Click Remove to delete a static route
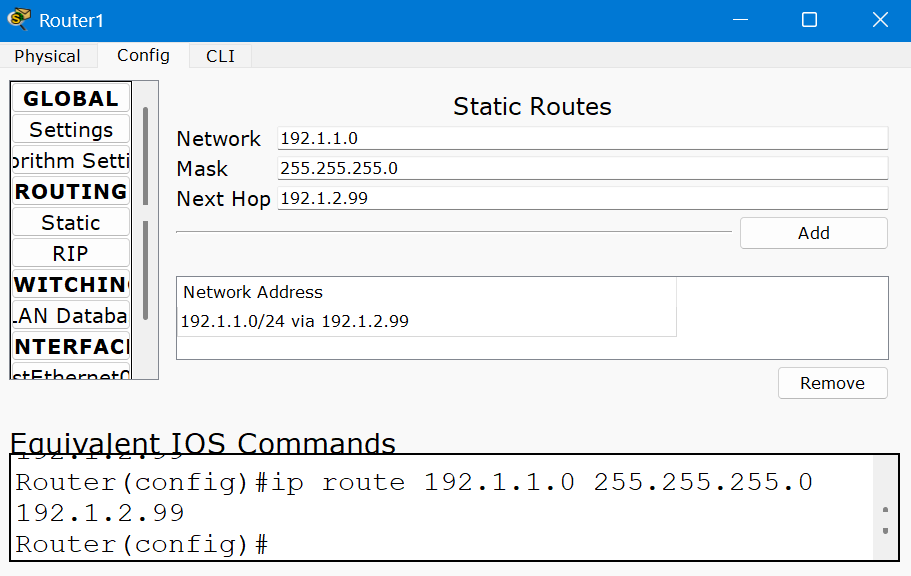 pos(832,383)
